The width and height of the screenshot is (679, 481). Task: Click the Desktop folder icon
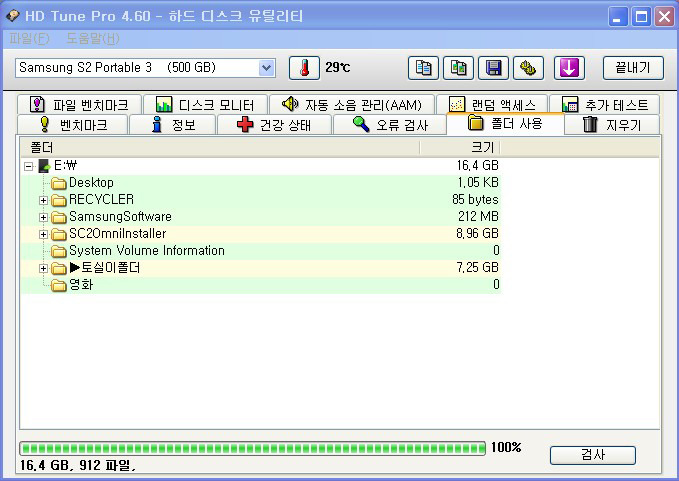point(58,183)
